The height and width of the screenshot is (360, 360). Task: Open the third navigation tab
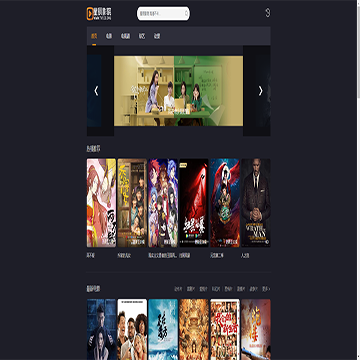pos(125,36)
